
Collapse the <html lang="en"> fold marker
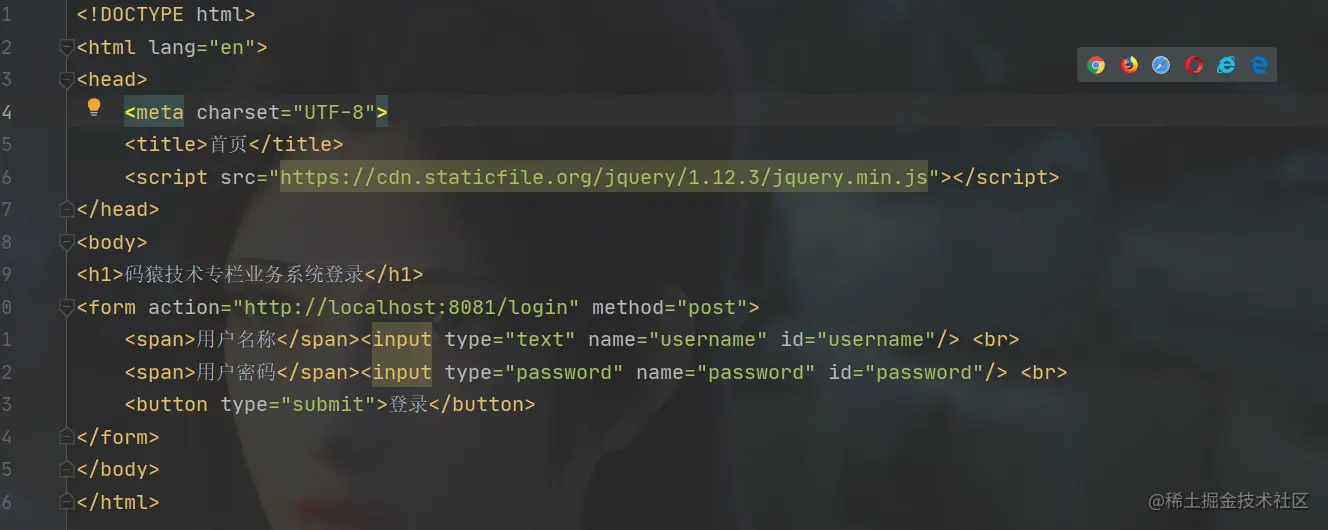coord(67,47)
